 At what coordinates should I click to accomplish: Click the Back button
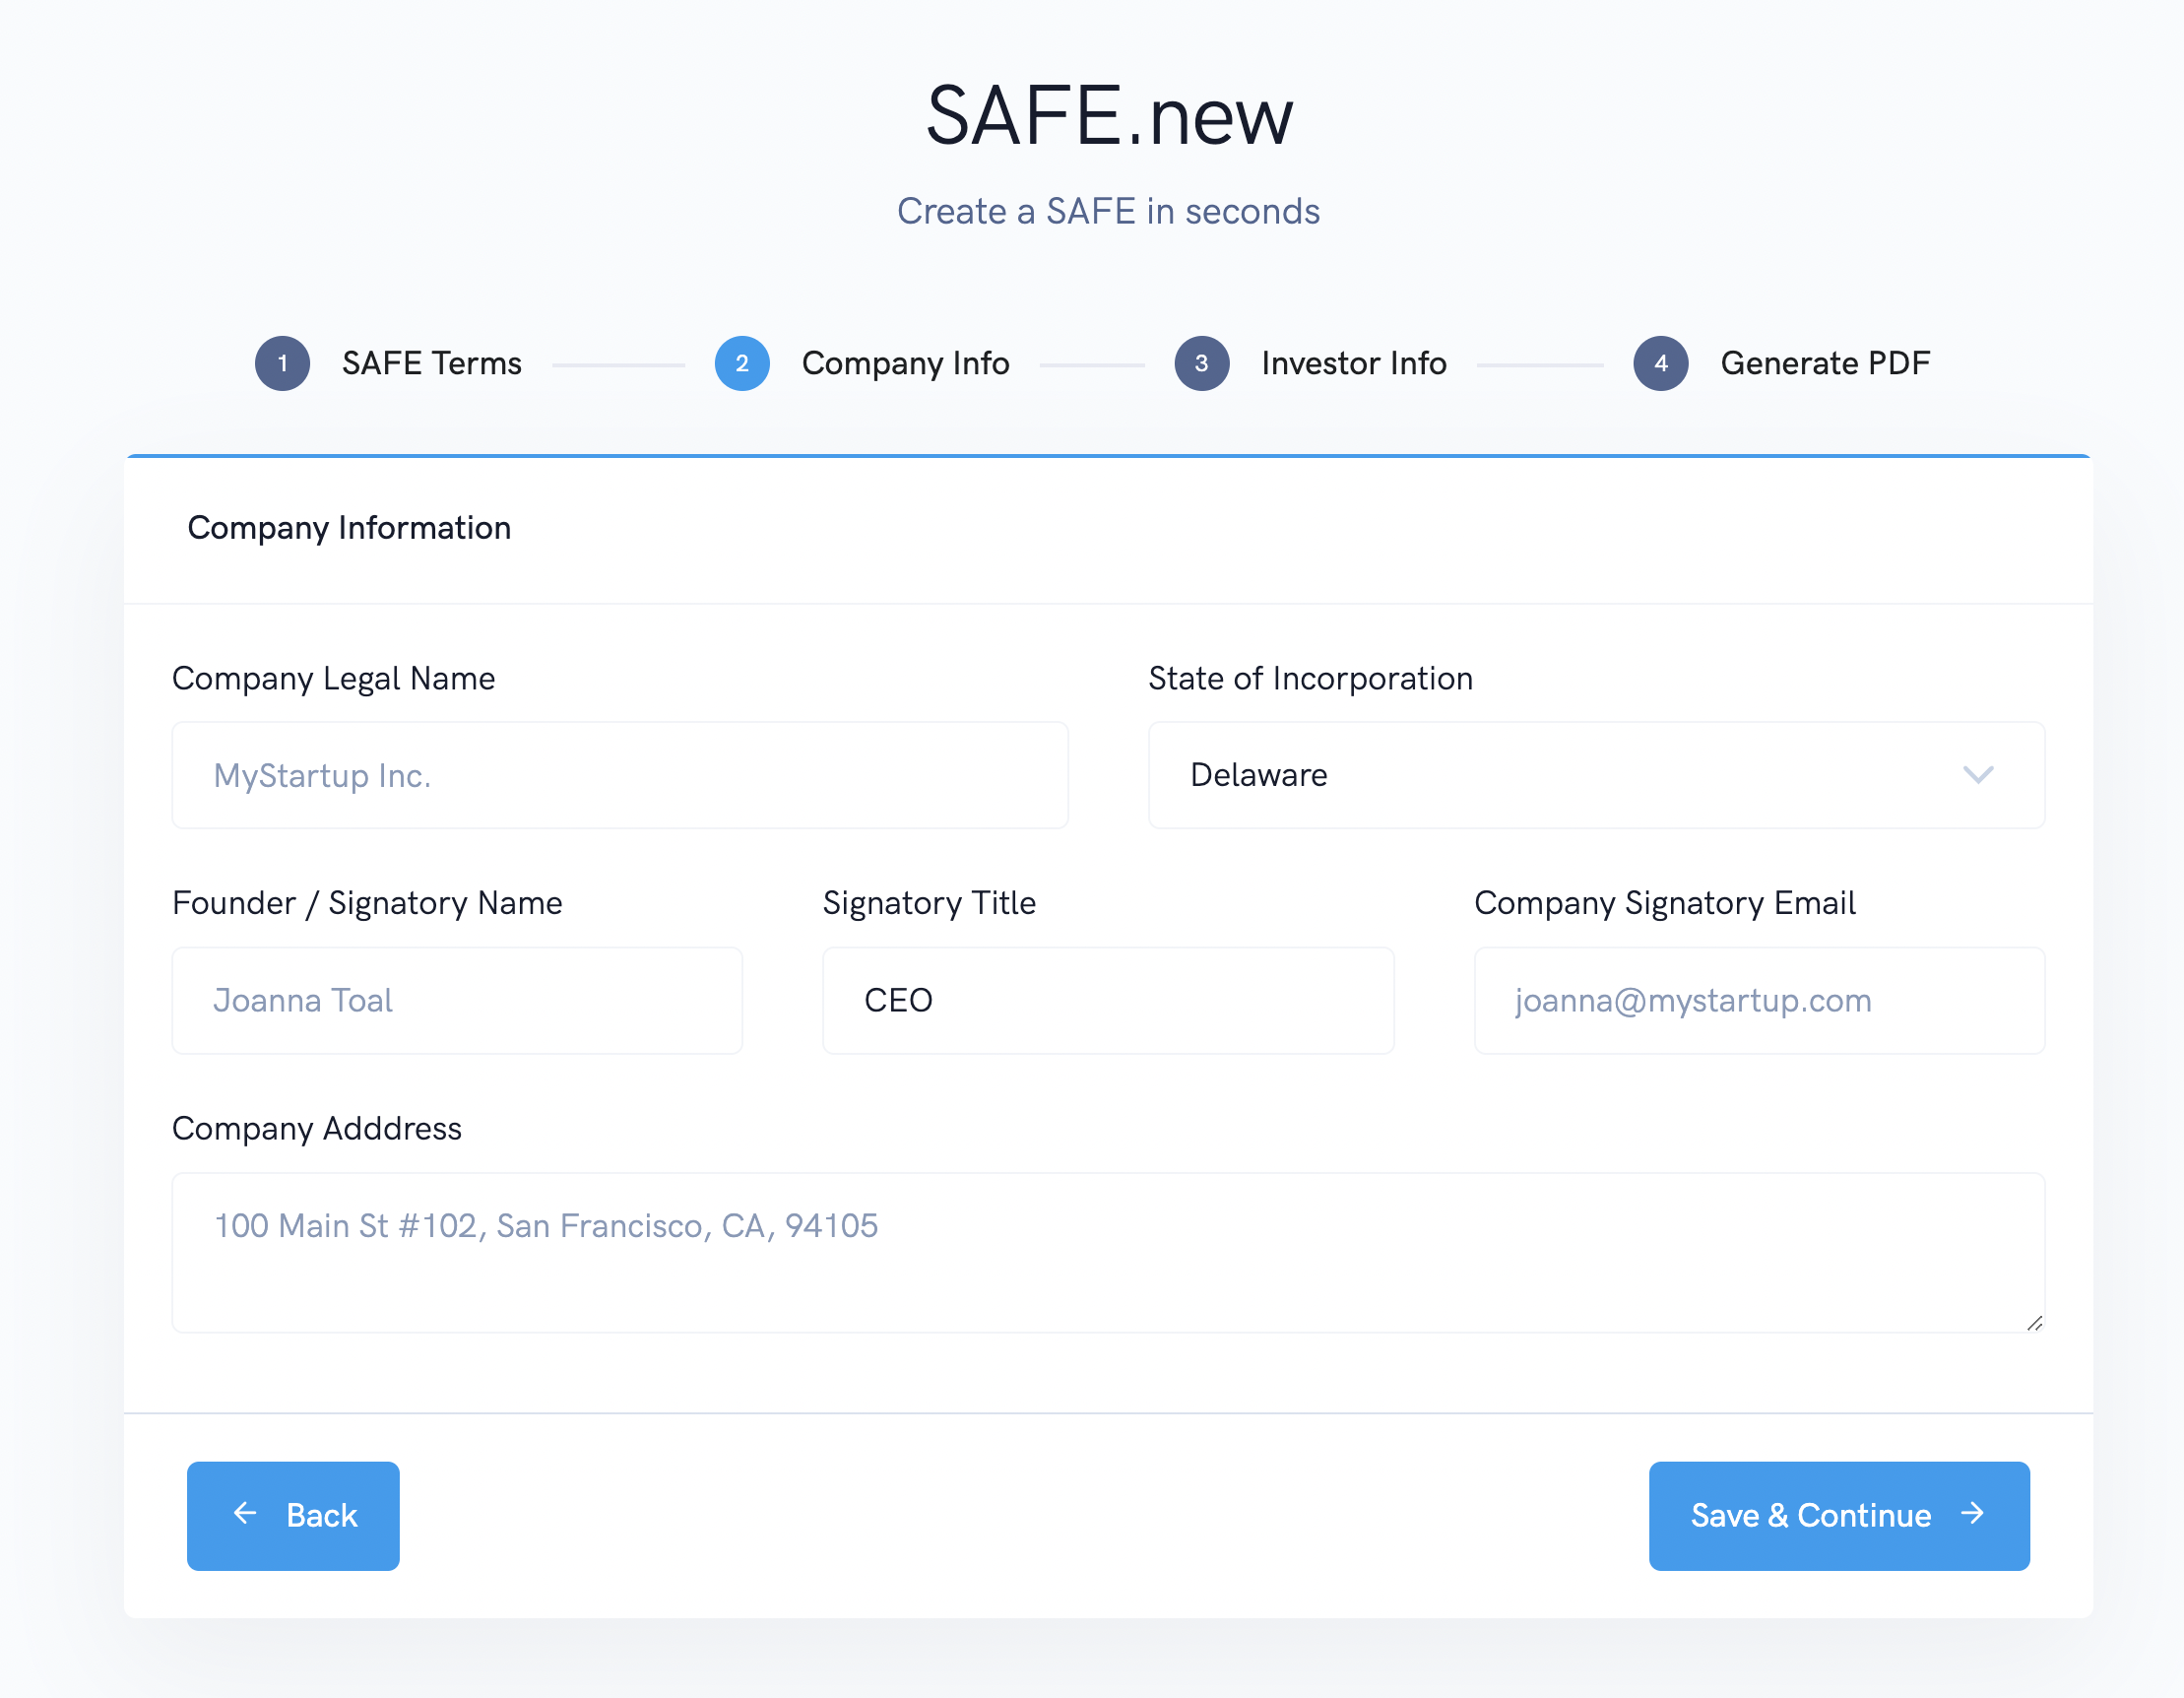[293, 1515]
